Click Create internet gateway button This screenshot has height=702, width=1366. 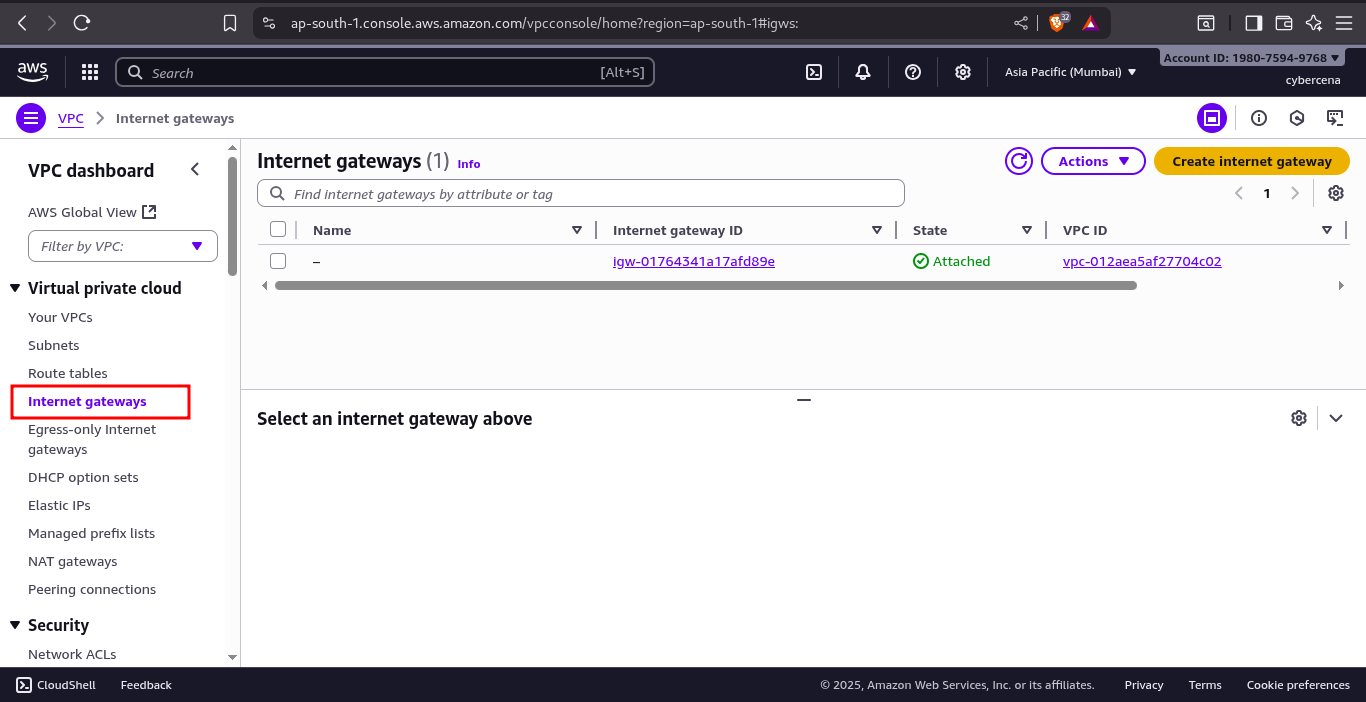tap(1252, 161)
